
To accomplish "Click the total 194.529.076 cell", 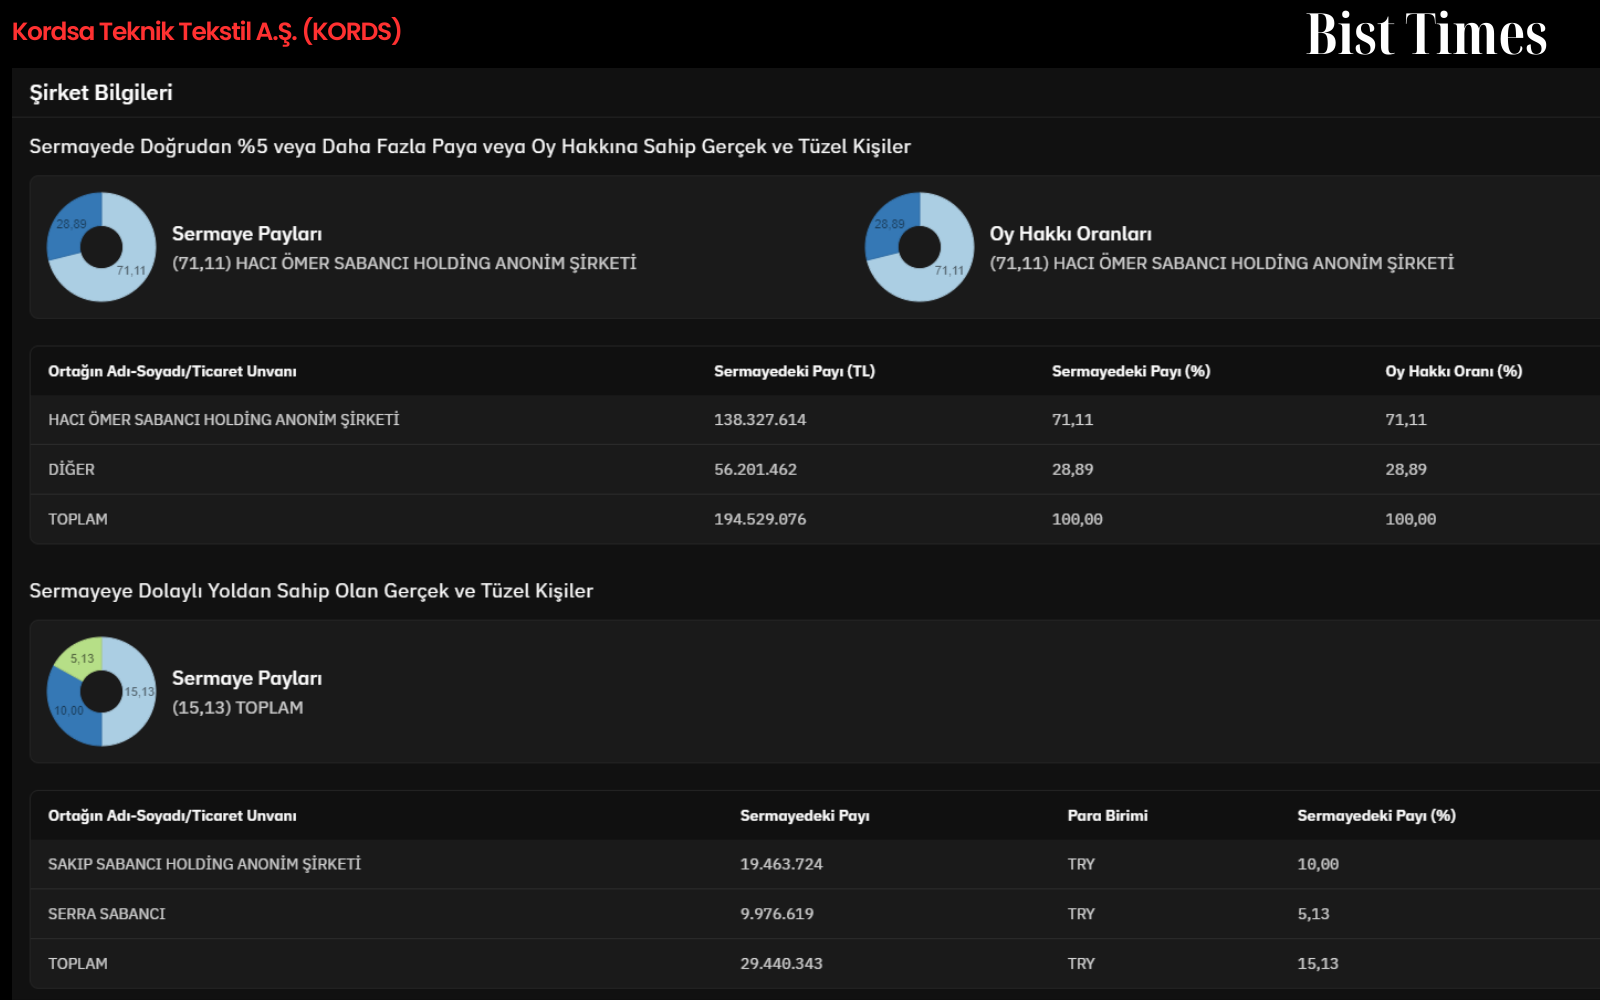I will pyautogui.click(x=760, y=520).
